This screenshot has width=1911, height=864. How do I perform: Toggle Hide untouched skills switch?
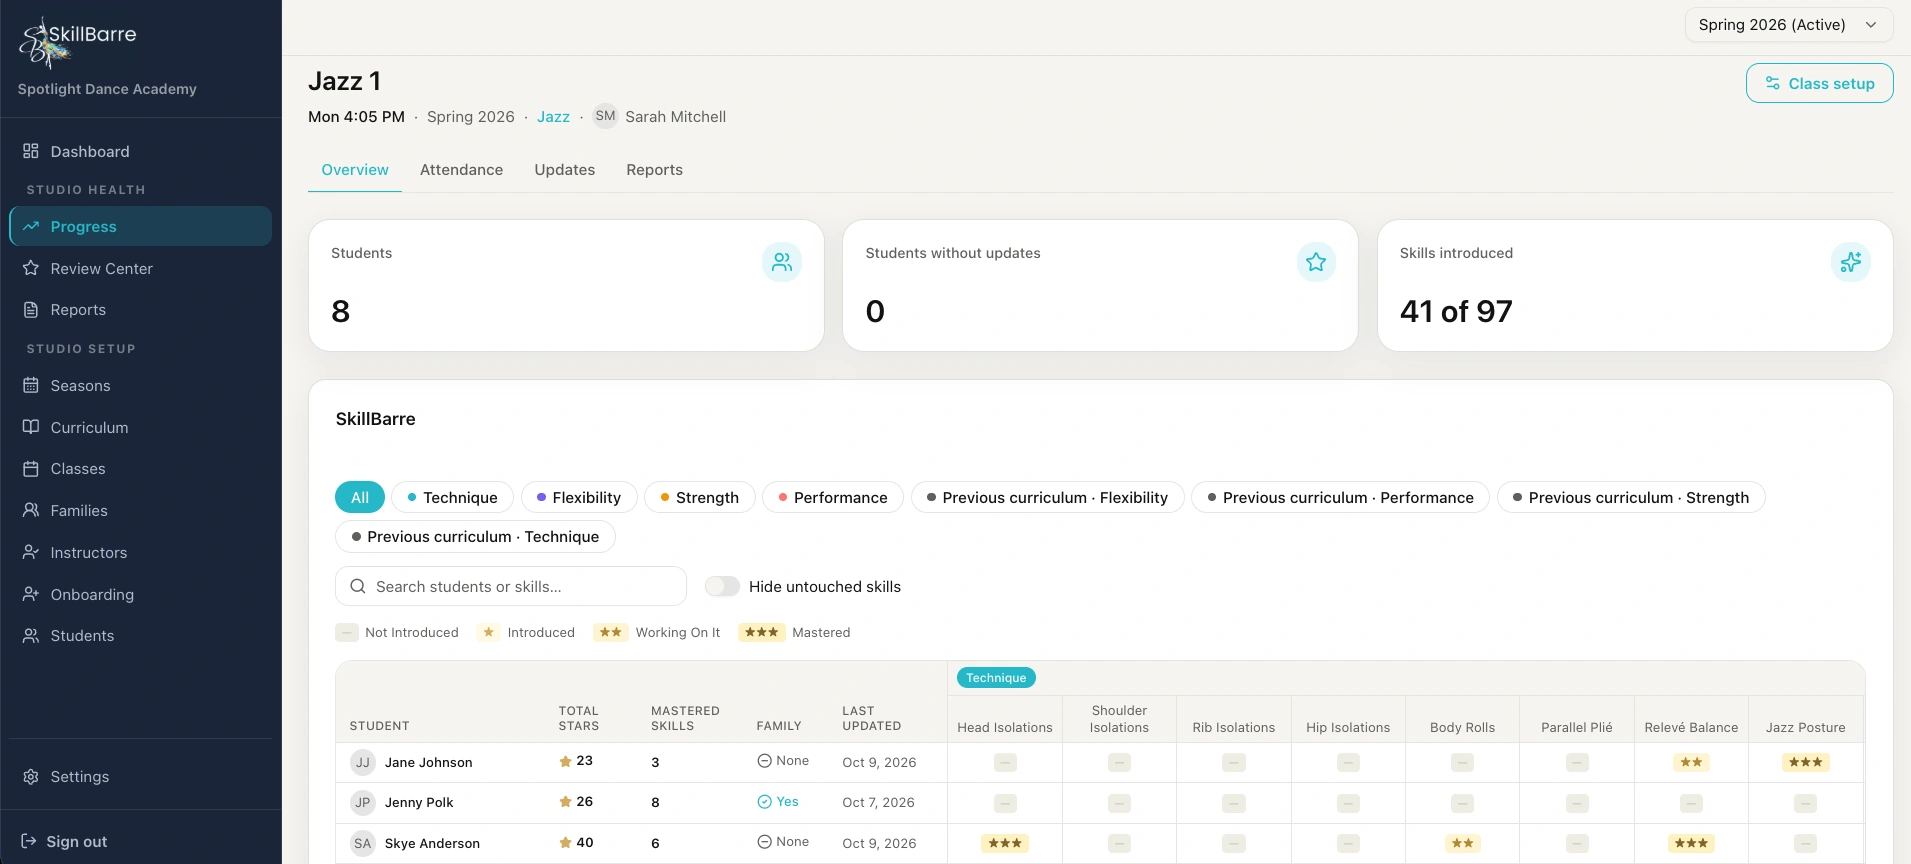coord(722,586)
